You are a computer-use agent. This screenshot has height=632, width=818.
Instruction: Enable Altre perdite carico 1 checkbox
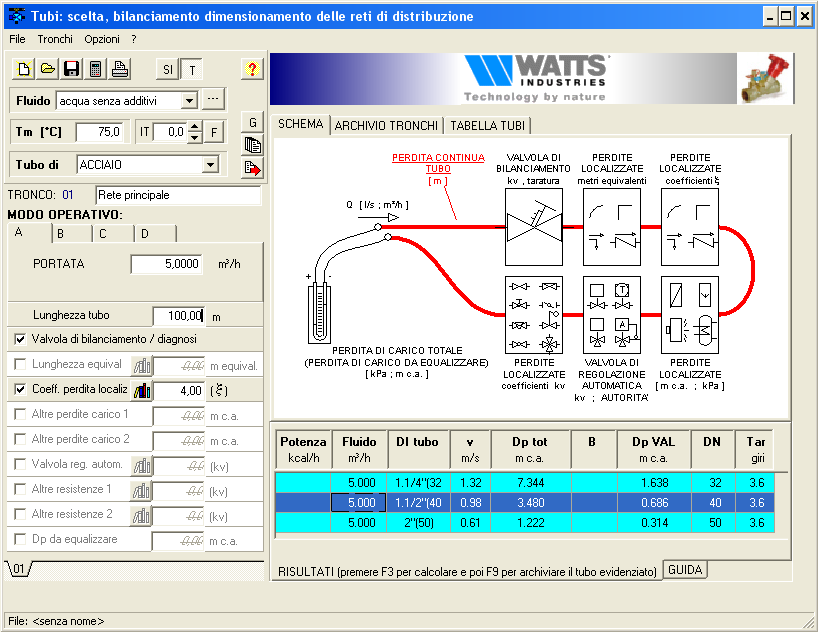click(20, 414)
